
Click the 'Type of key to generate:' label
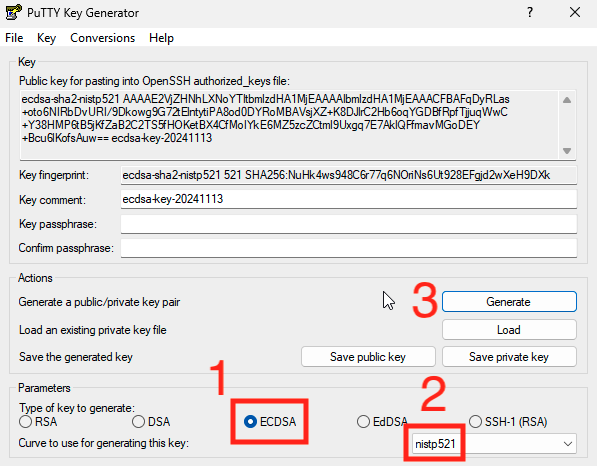(77, 408)
